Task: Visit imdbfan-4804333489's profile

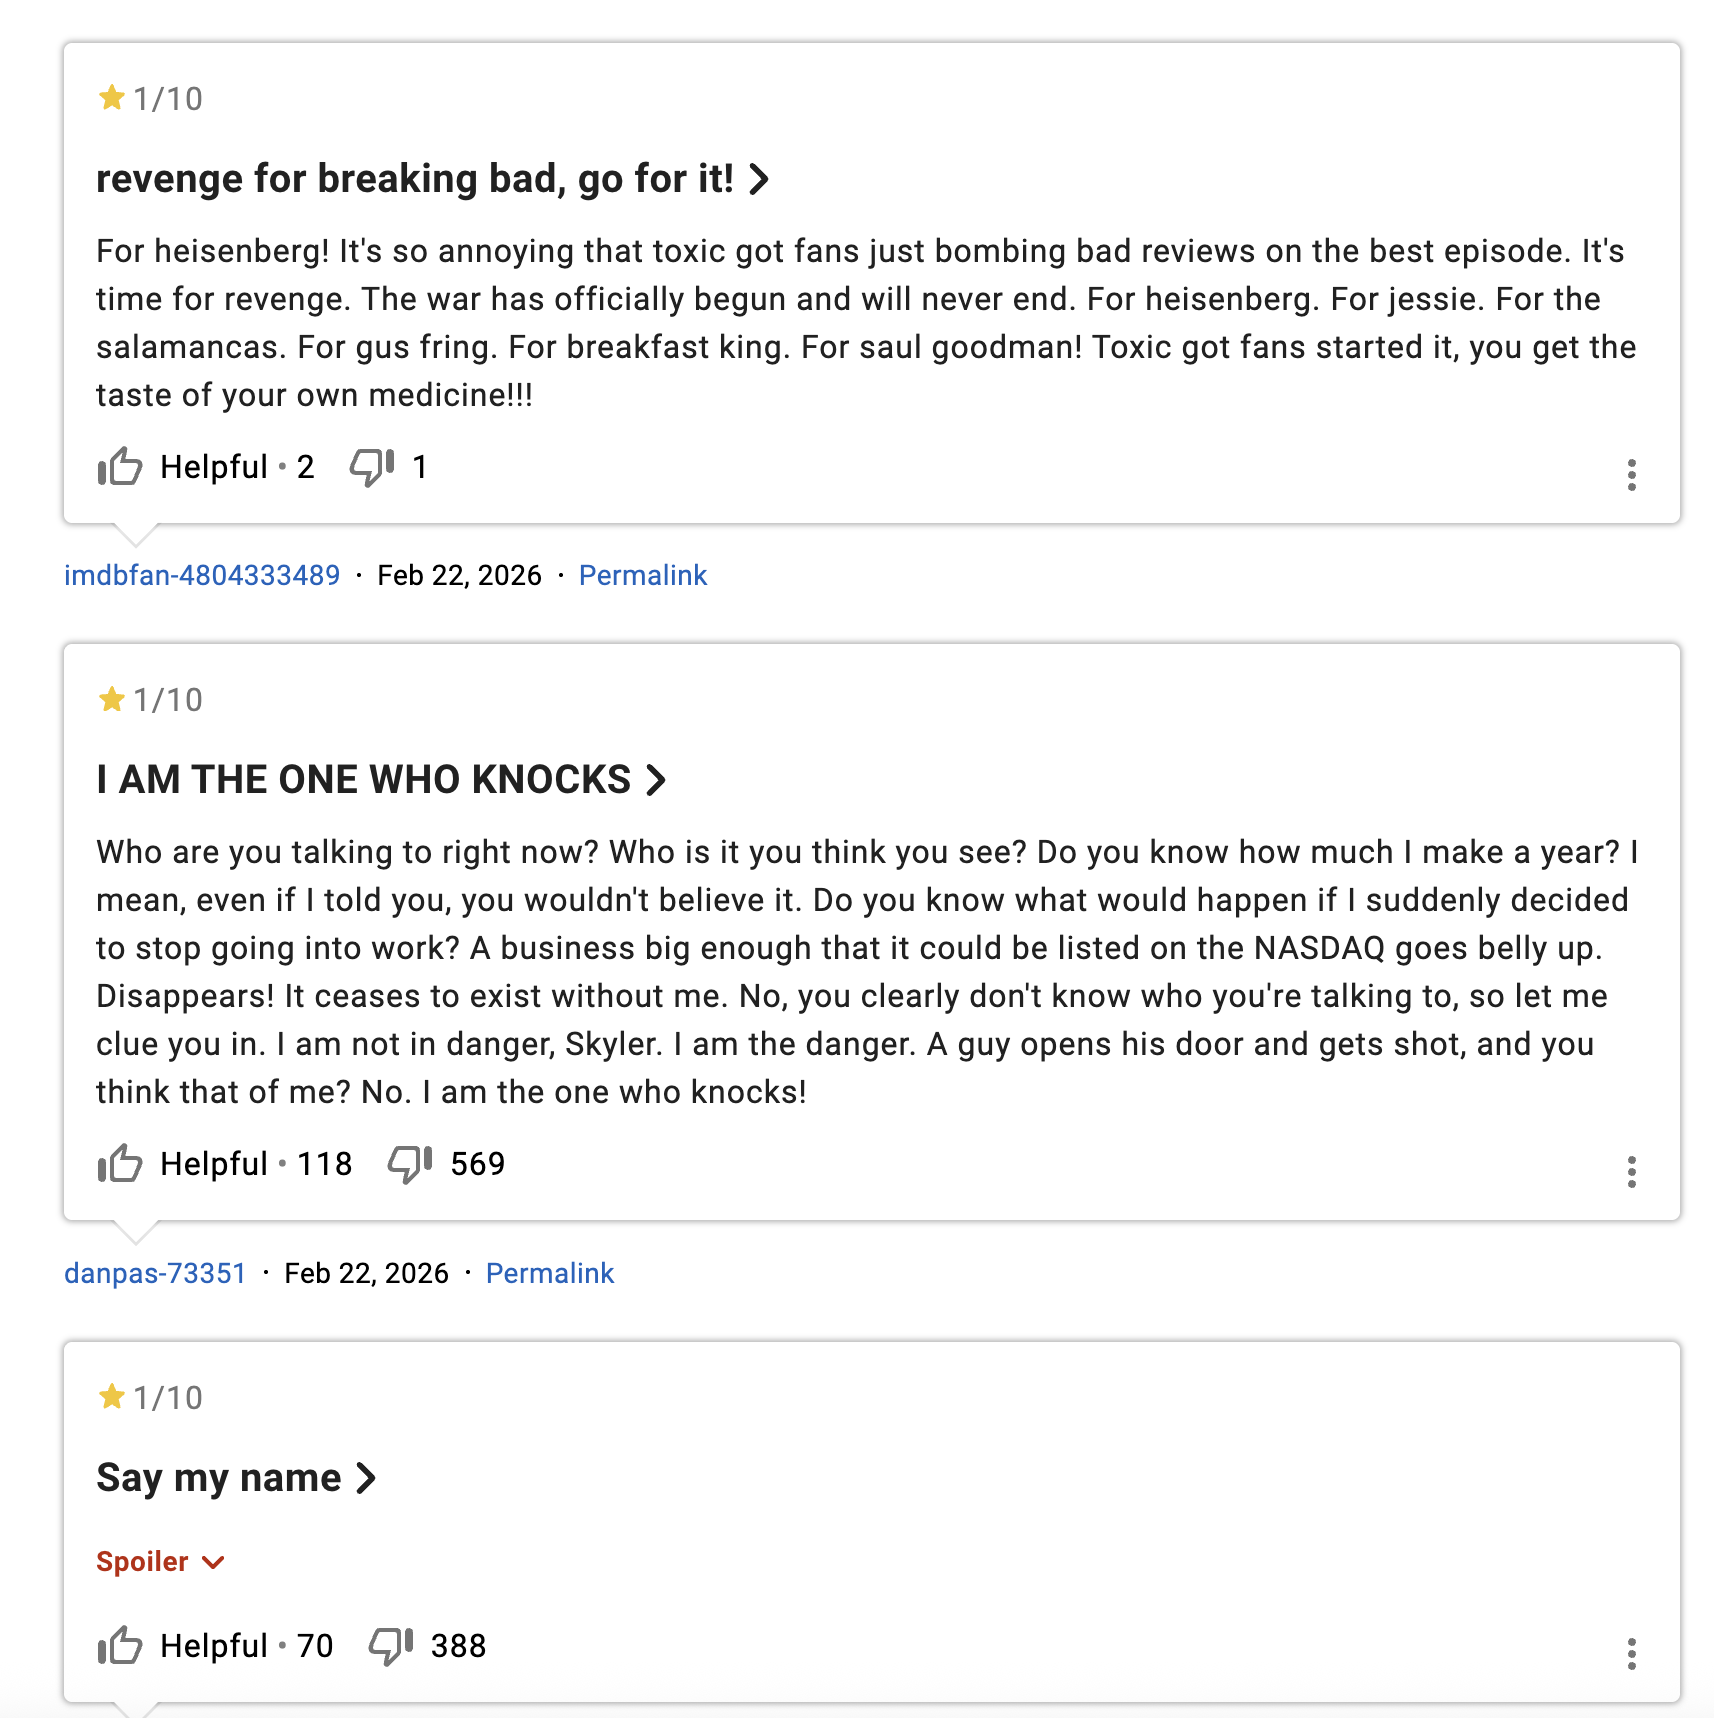Action: 202,576
